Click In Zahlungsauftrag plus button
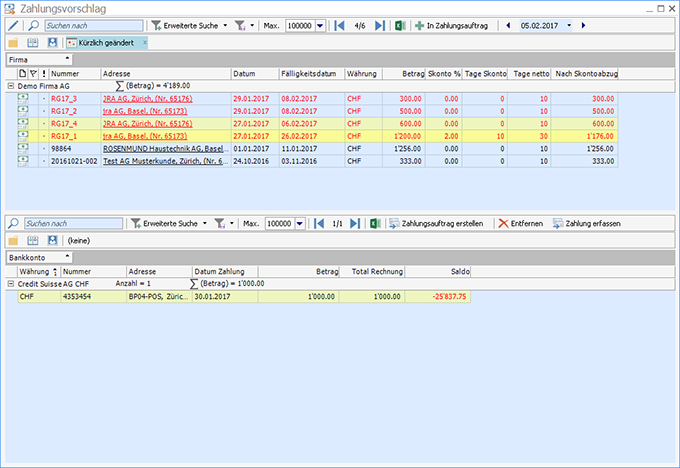The width and height of the screenshot is (680, 468). pos(451,26)
